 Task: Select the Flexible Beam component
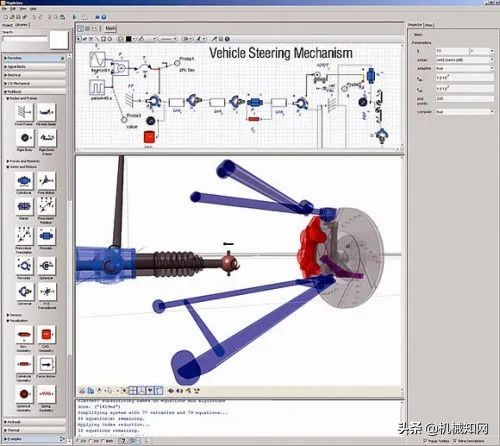coord(46,112)
